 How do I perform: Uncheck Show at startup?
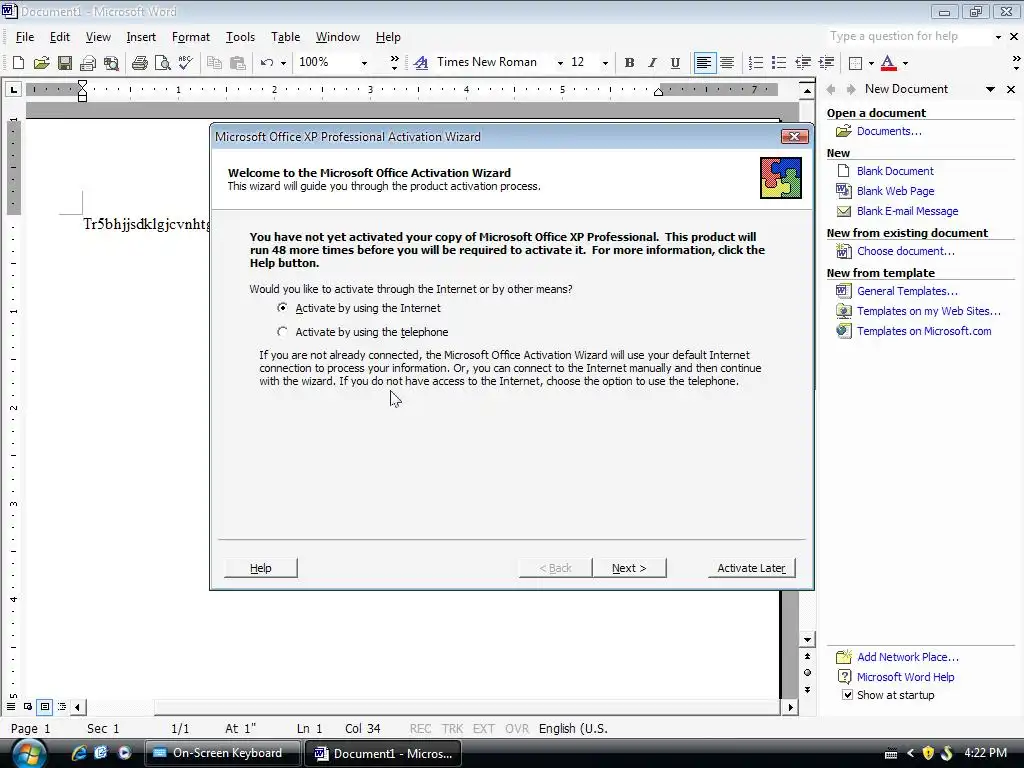[847, 695]
